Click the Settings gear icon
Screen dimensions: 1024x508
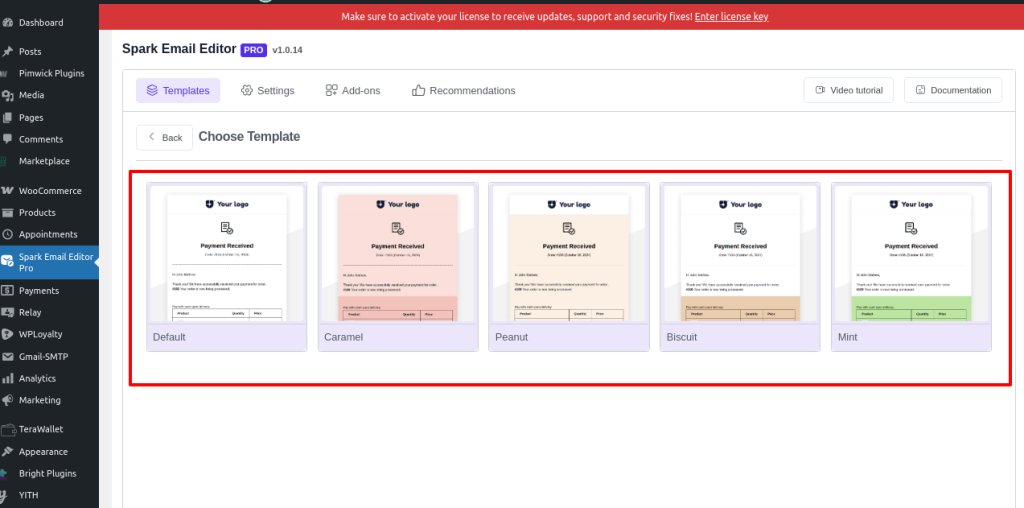246,90
